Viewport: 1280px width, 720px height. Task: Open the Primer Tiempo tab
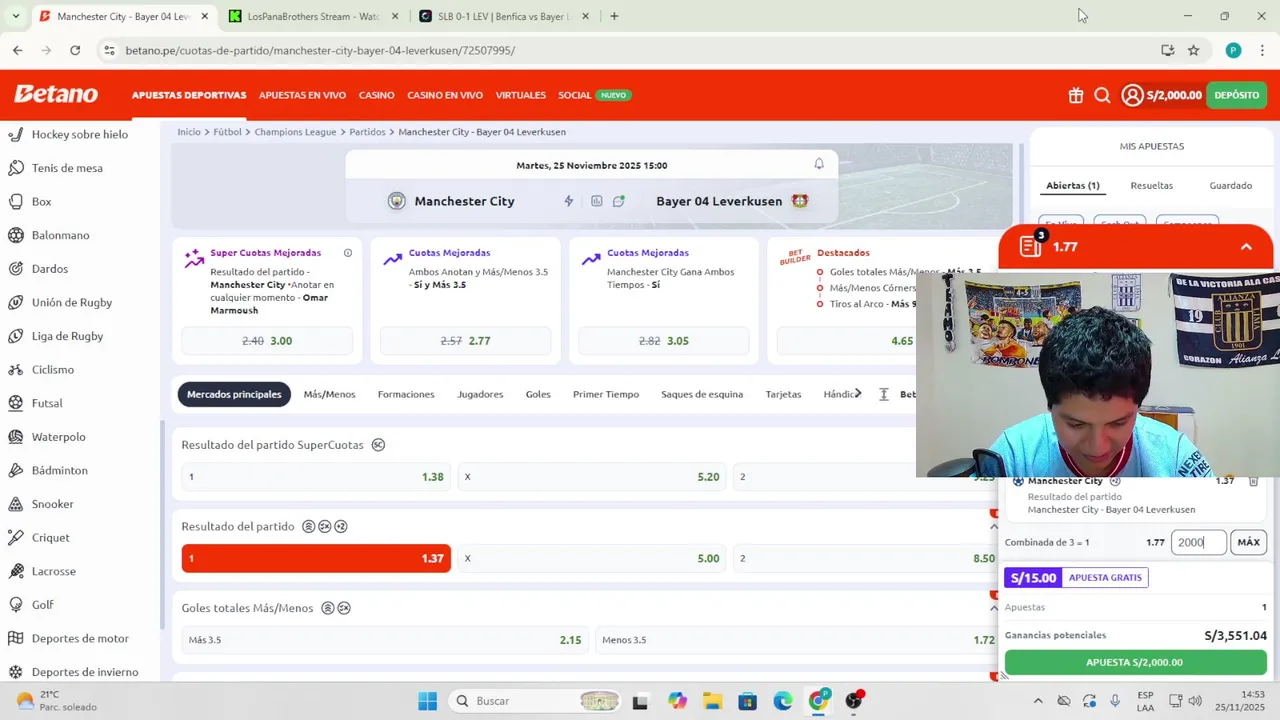tap(606, 394)
